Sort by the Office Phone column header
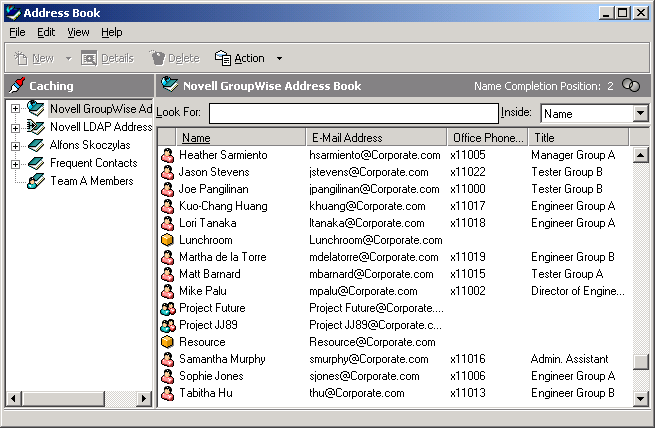The image size is (655, 428). pos(487,137)
